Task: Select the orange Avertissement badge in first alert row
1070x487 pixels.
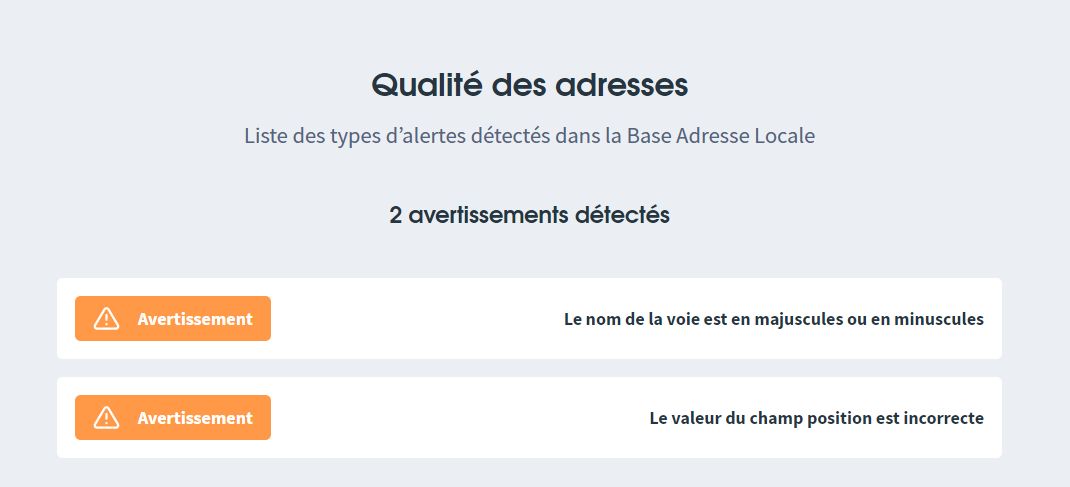Action: (x=173, y=319)
